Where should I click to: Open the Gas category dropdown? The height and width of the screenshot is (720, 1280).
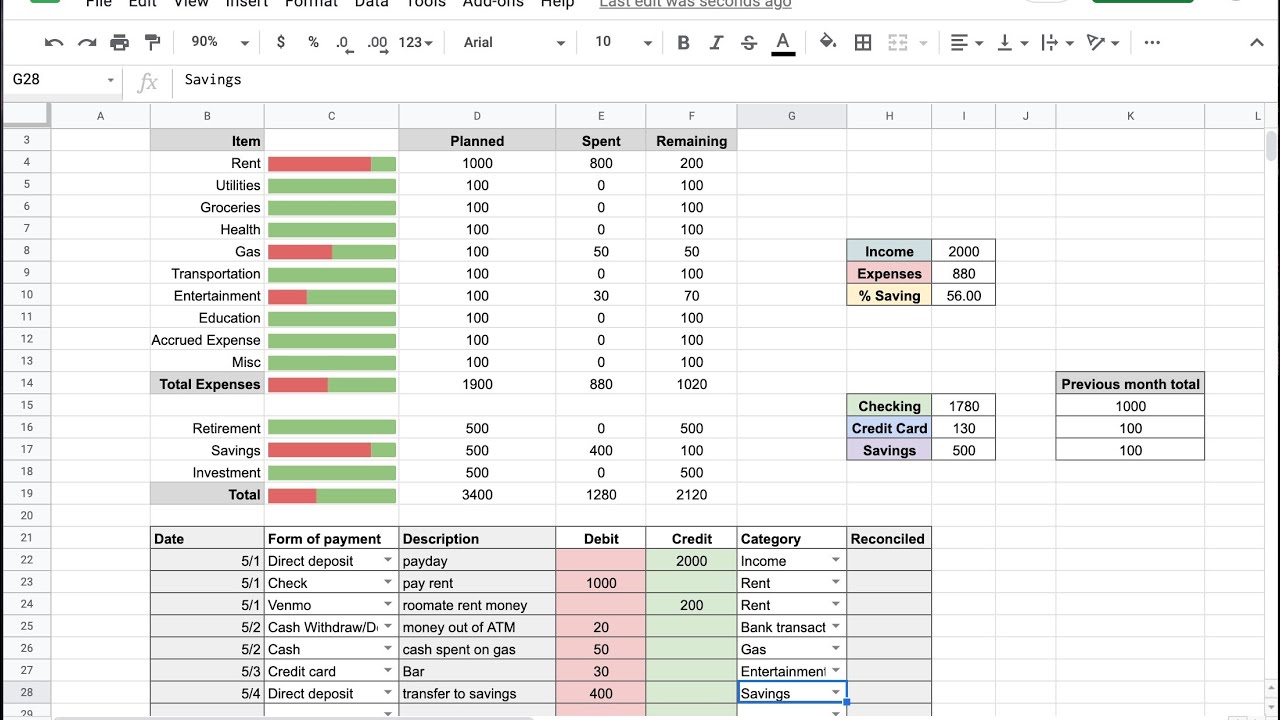pyautogui.click(x=836, y=648)
